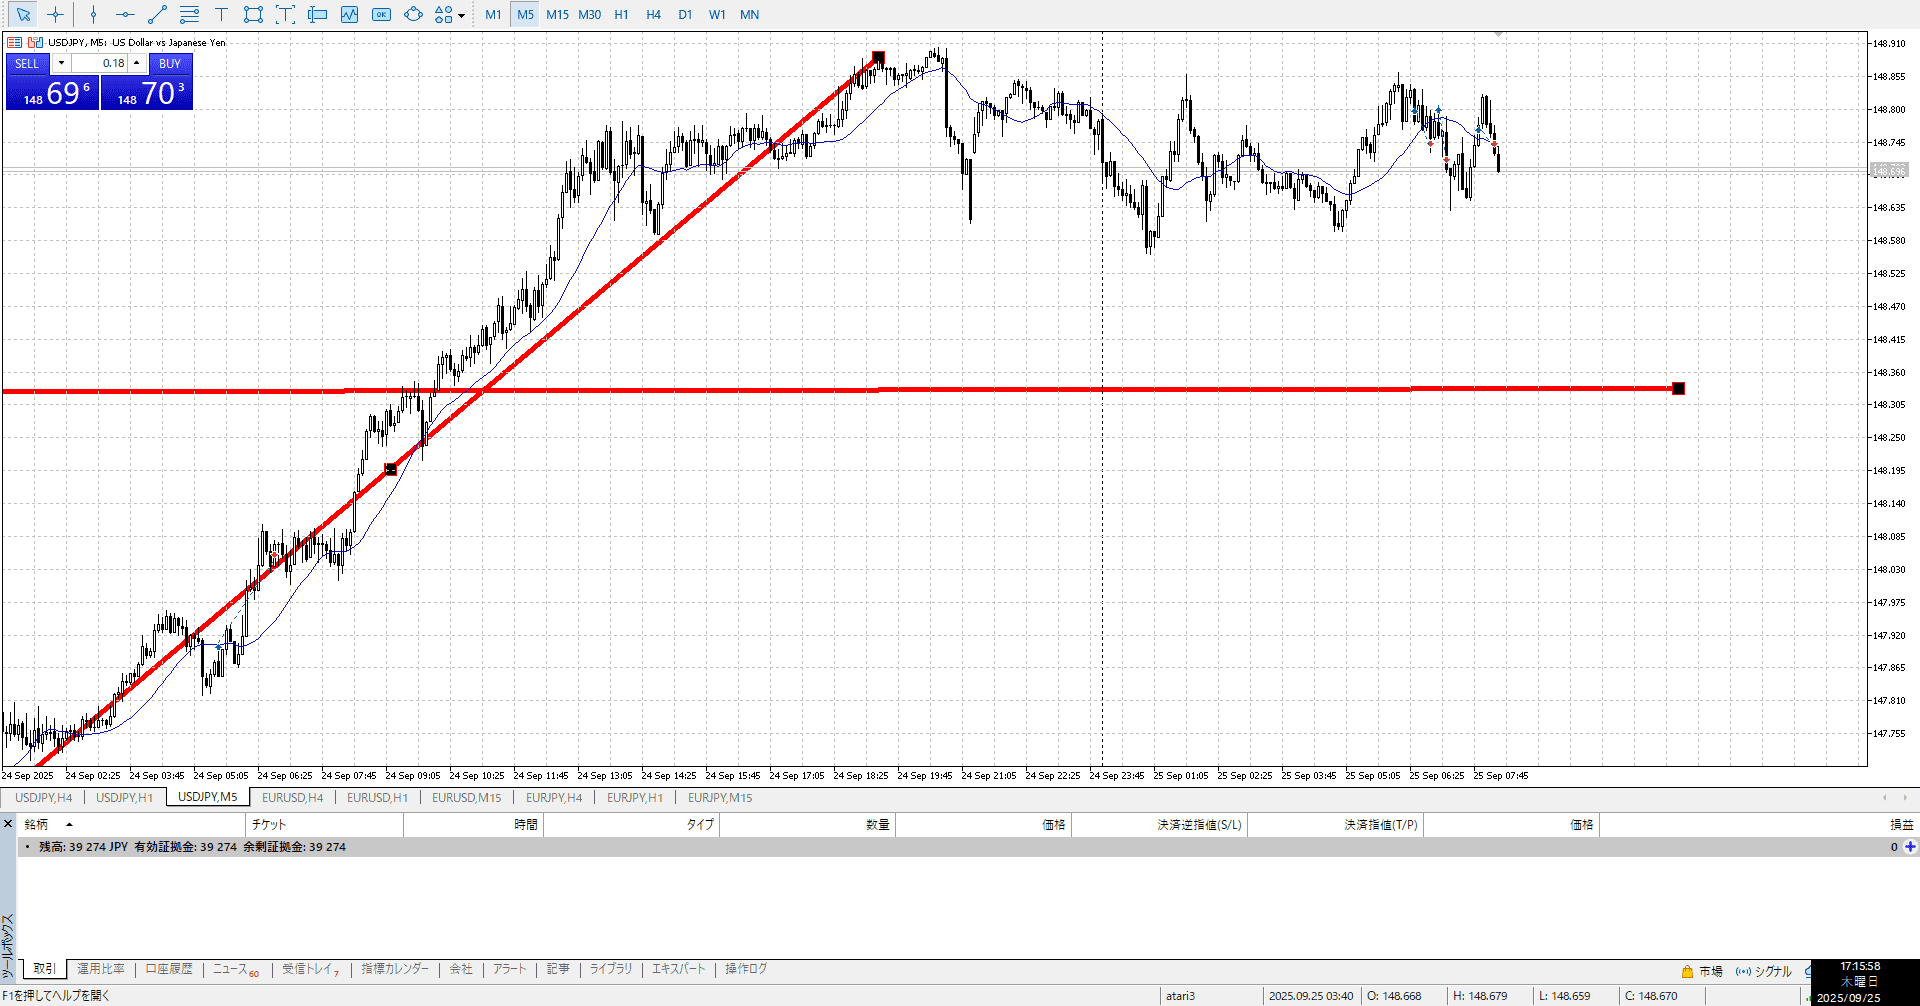Click the 0.18 lot size field
The width and height of the screenshot is (1920, 1006).
point(100,63)
